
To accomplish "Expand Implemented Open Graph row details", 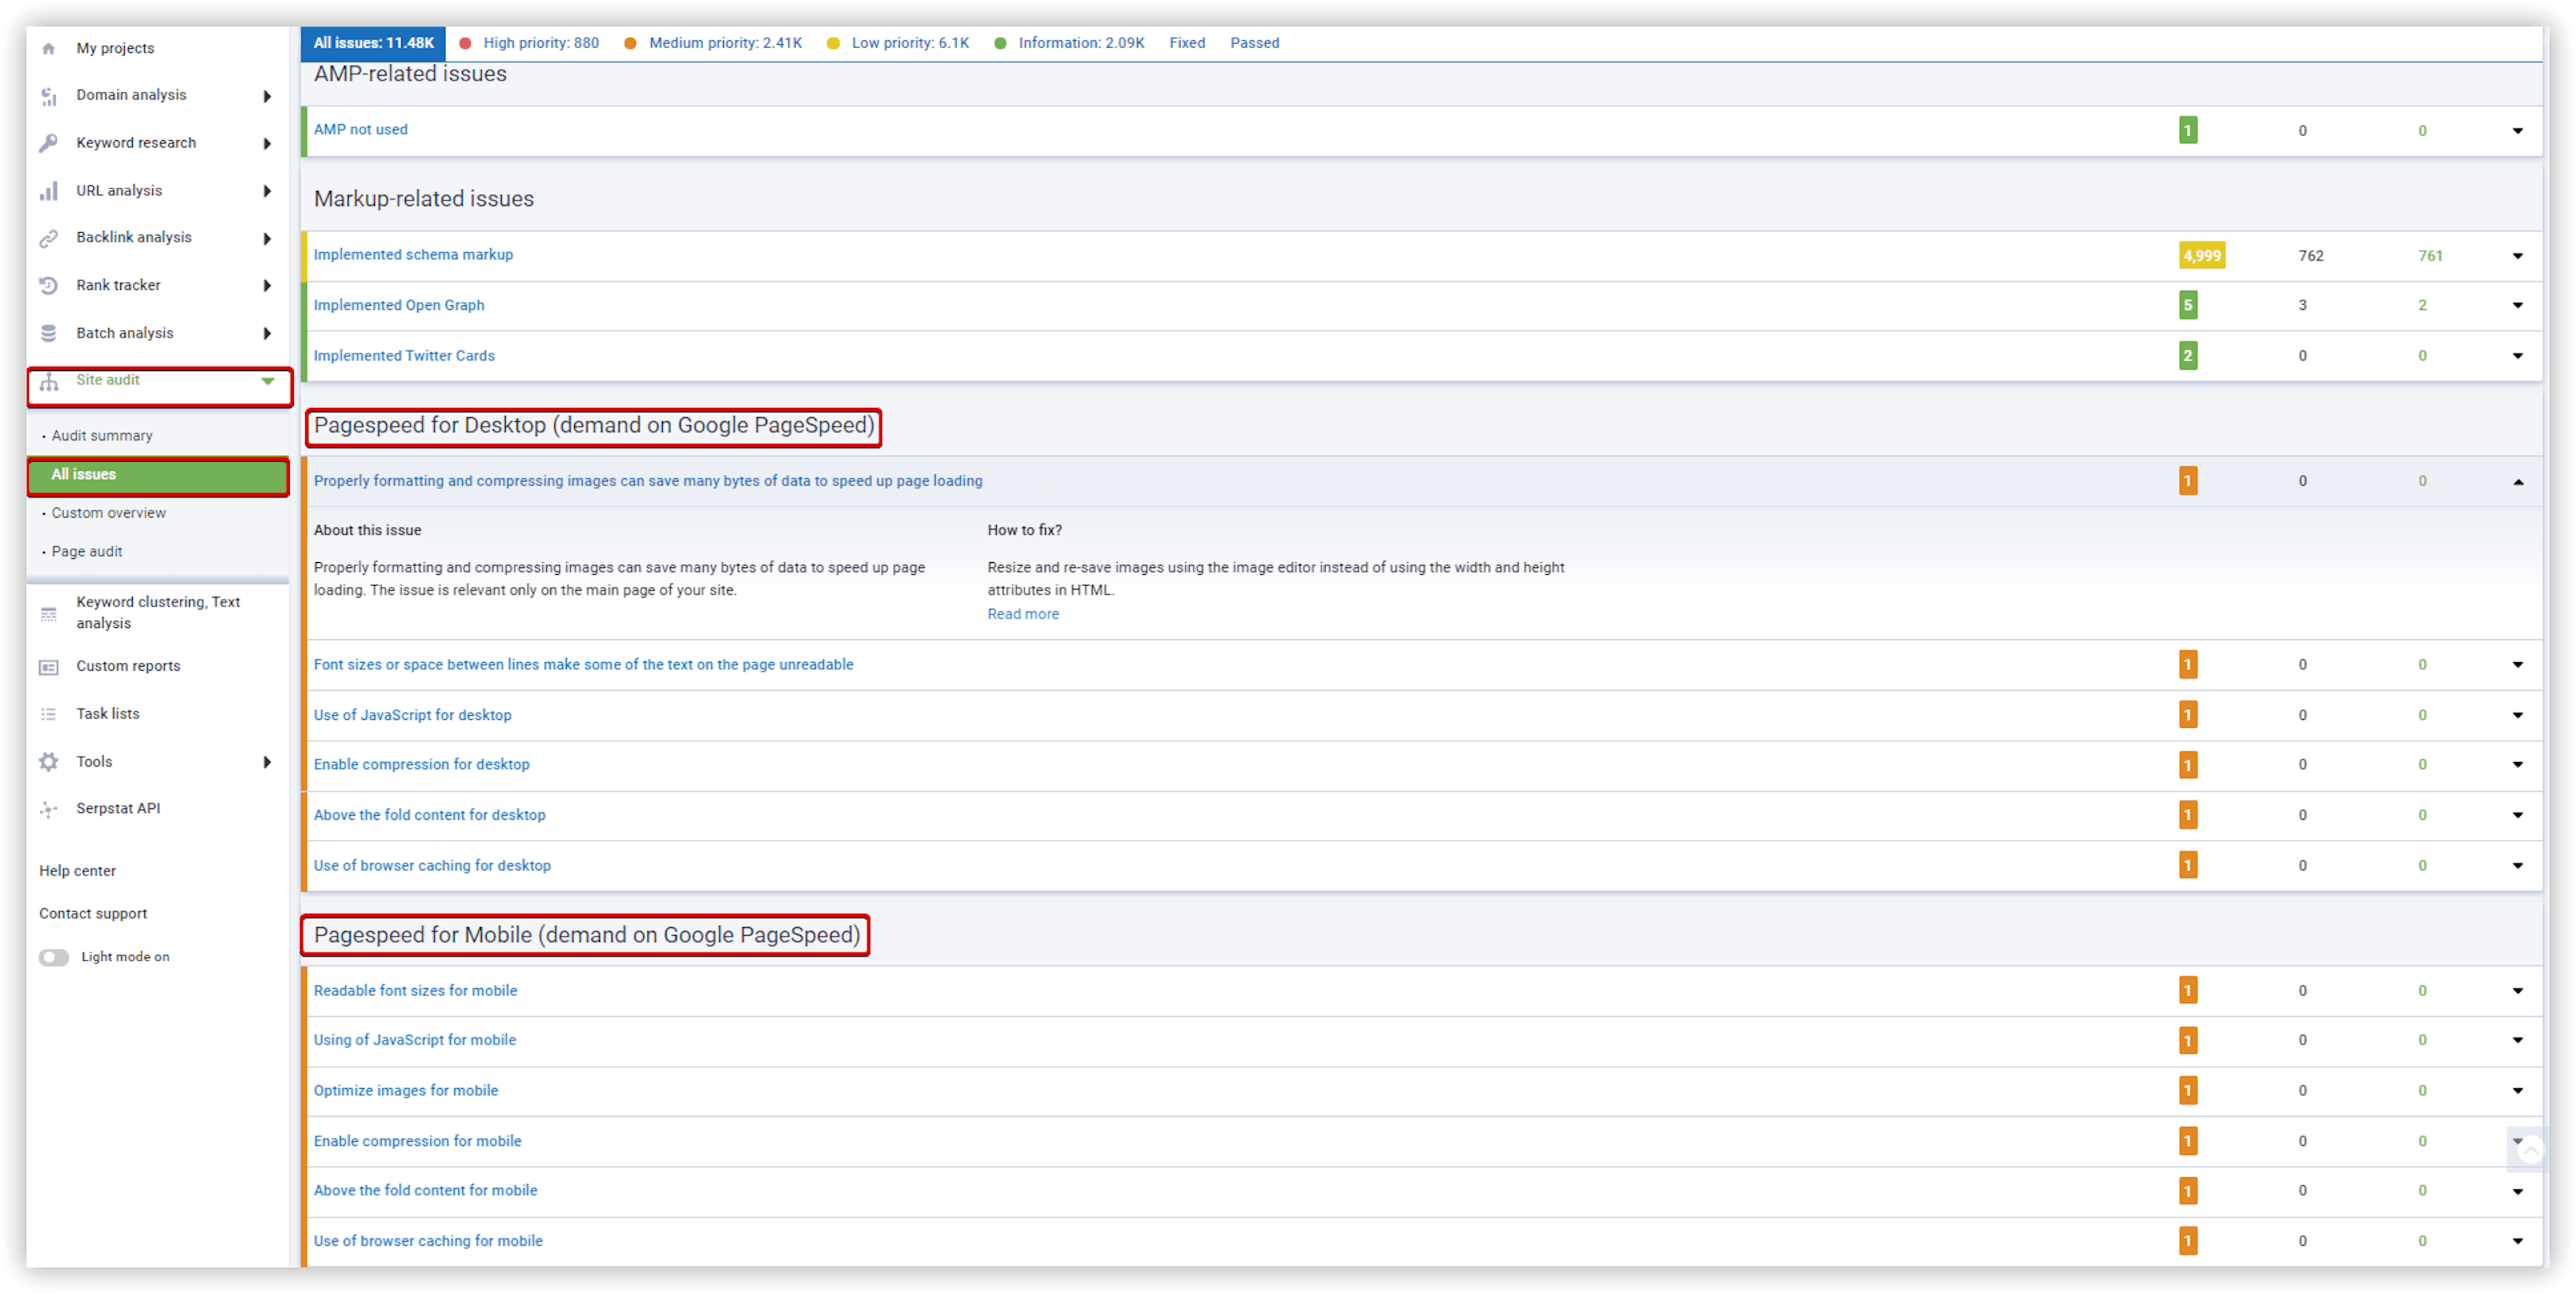I will [2518, 306].
